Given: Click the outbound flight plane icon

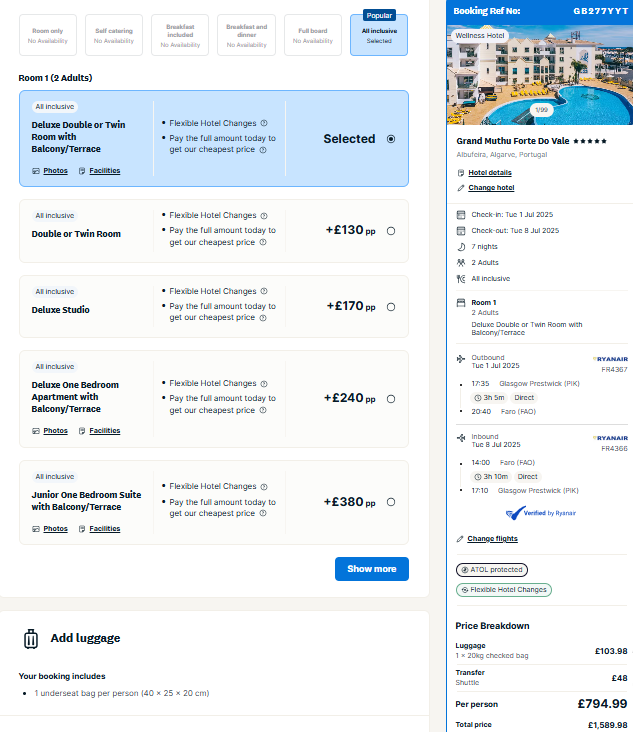Looking at the screenshot, I should pyautogui.click(x=461, y=359).
